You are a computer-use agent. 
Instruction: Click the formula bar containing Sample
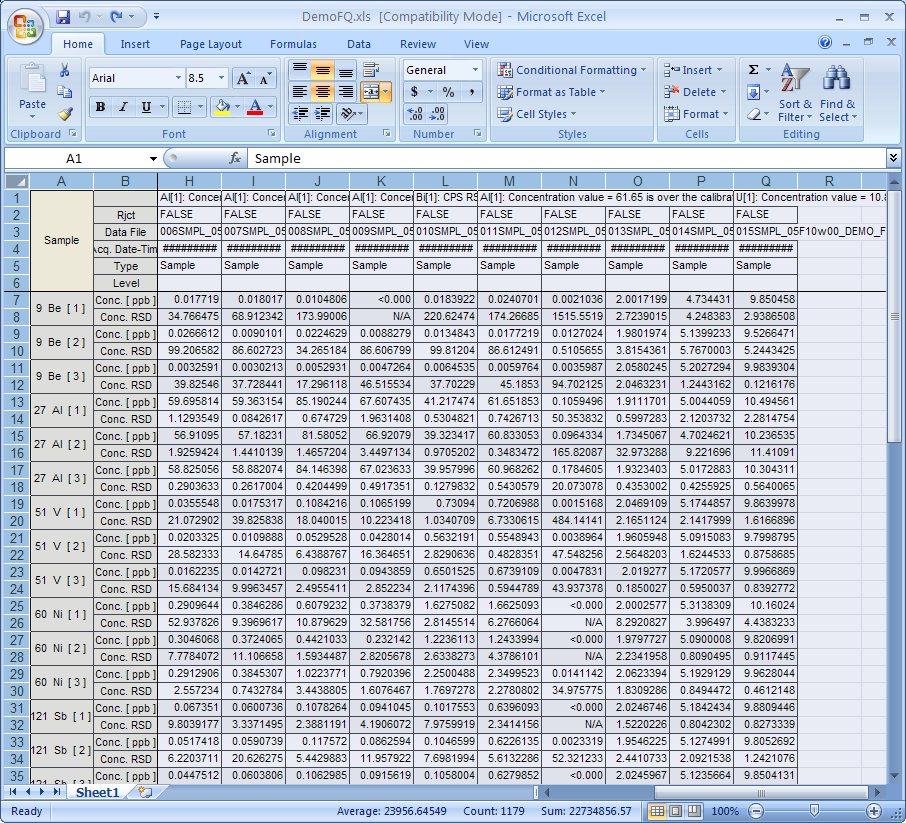pyautogui.click(x=566, y=158)
